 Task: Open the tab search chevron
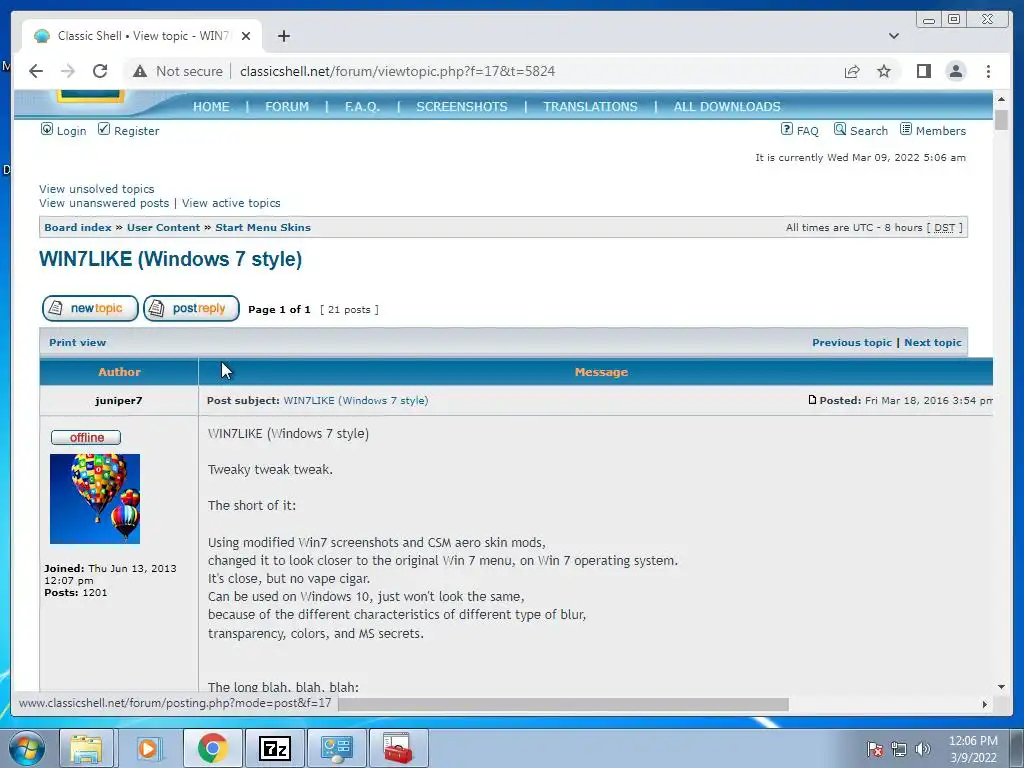pyautogui.click(x=893, y=36)
